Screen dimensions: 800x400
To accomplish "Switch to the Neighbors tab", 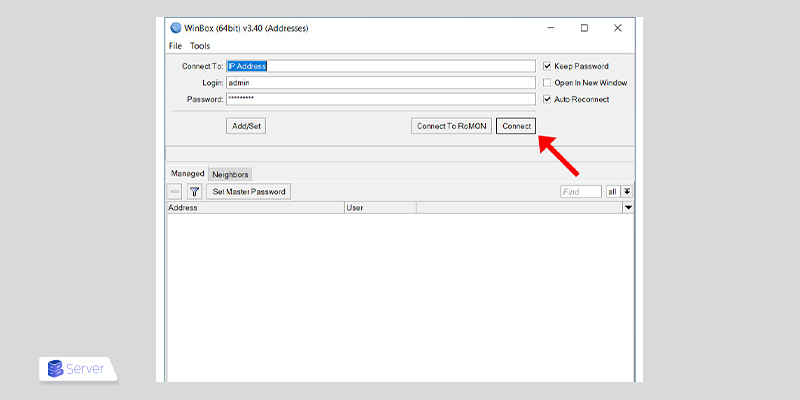I will click(x=230, y=174).
